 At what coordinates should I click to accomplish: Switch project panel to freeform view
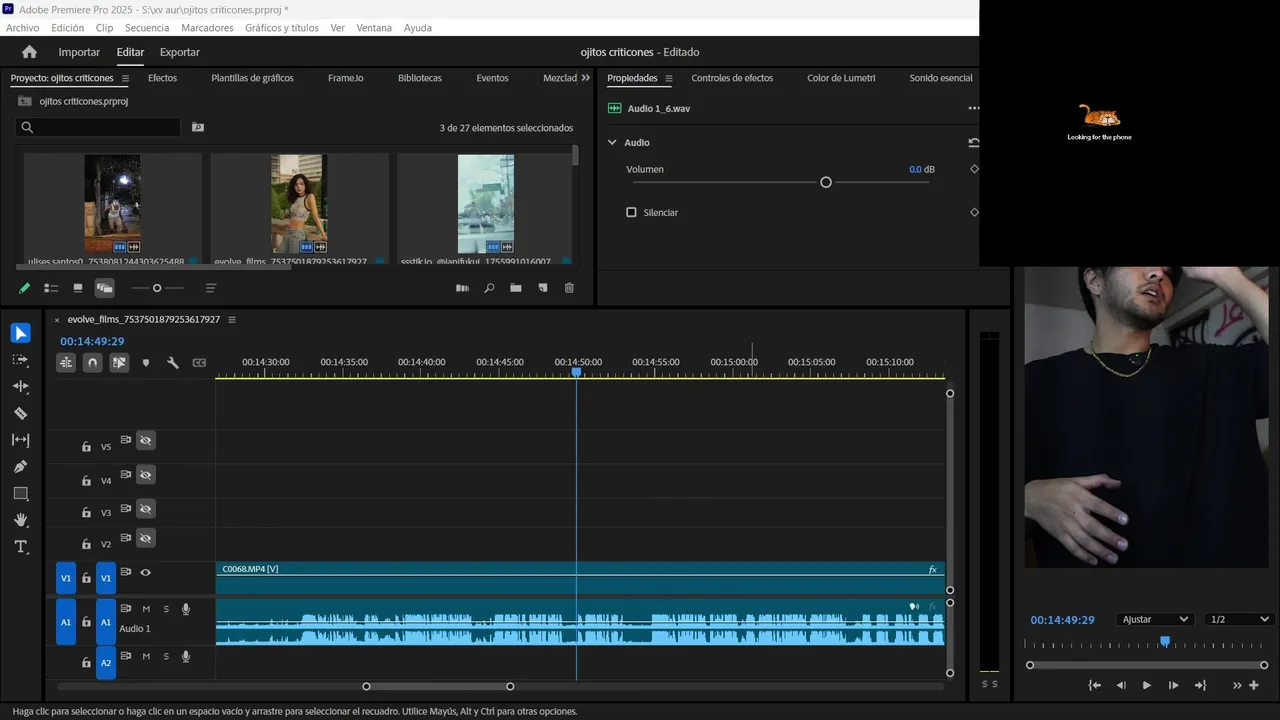[x=104, y=288]
